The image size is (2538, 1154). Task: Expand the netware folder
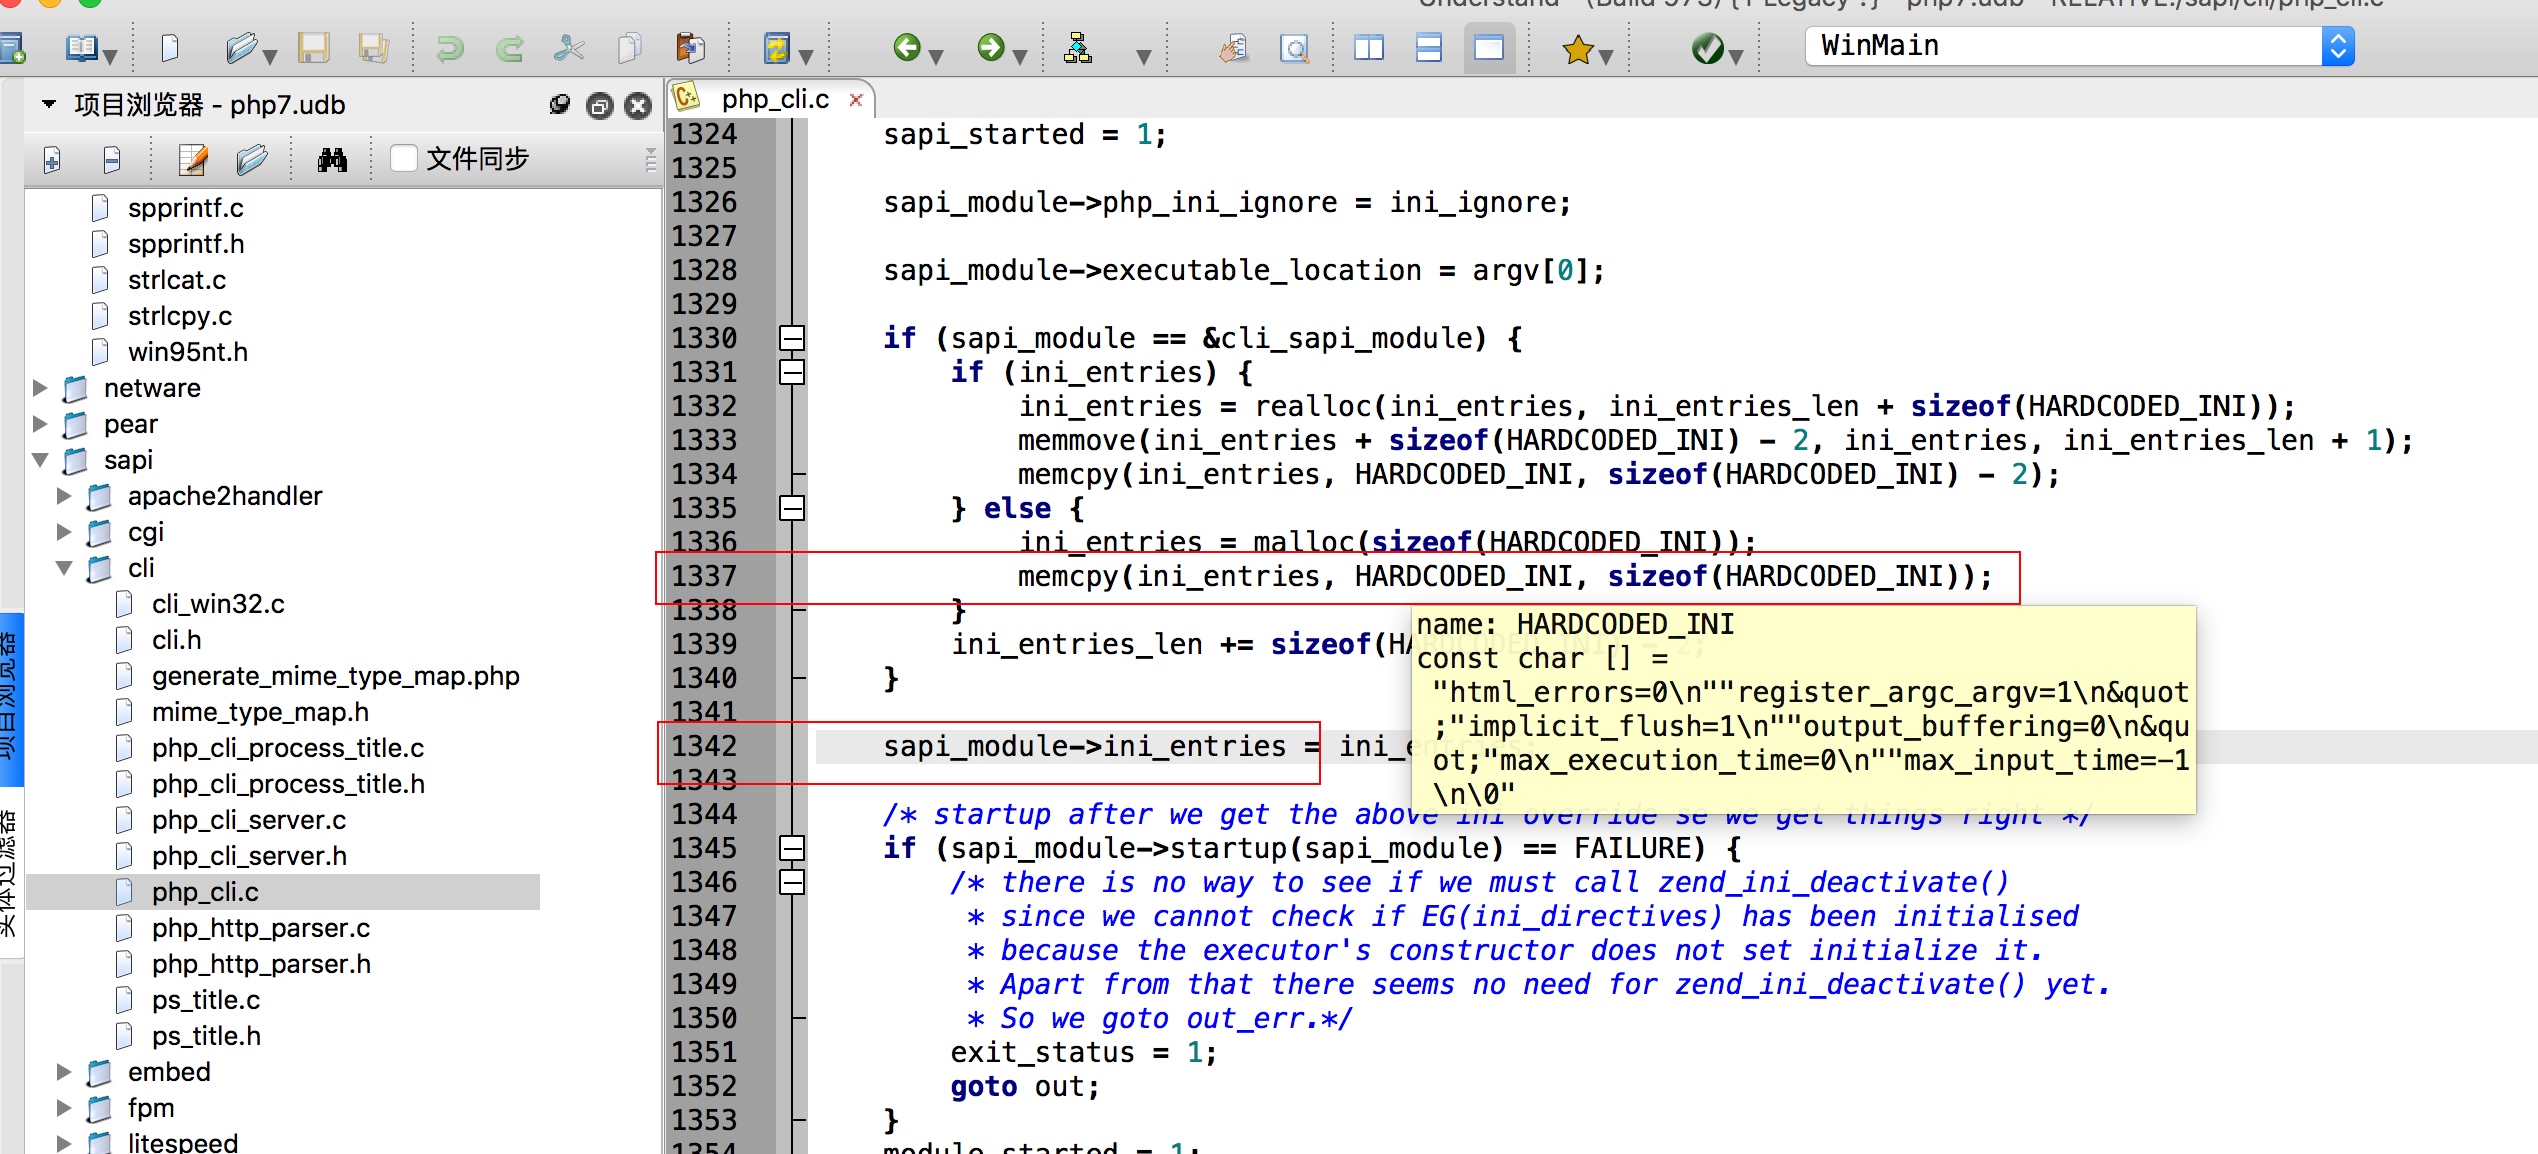pyautogui.click(x=40, y=388)
